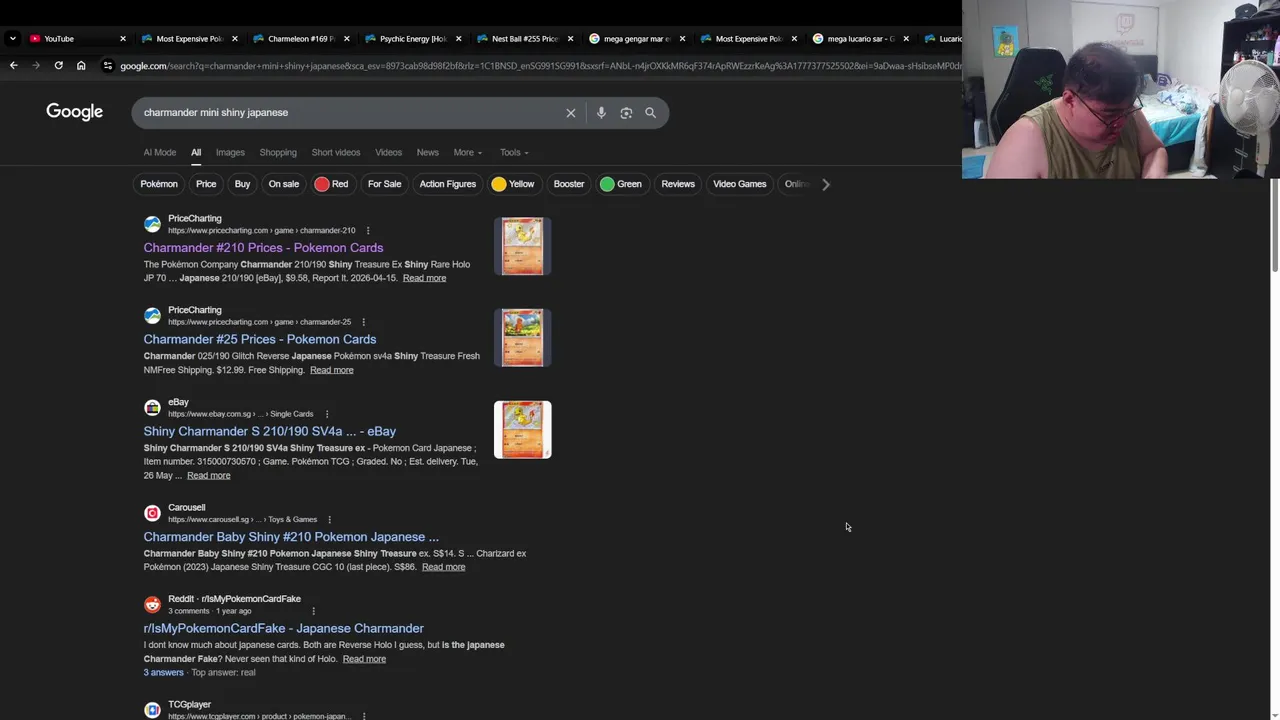Close the YouTube tab
Image resolution: width=1280 pixels, height=720 pixels.
(123, 38)
